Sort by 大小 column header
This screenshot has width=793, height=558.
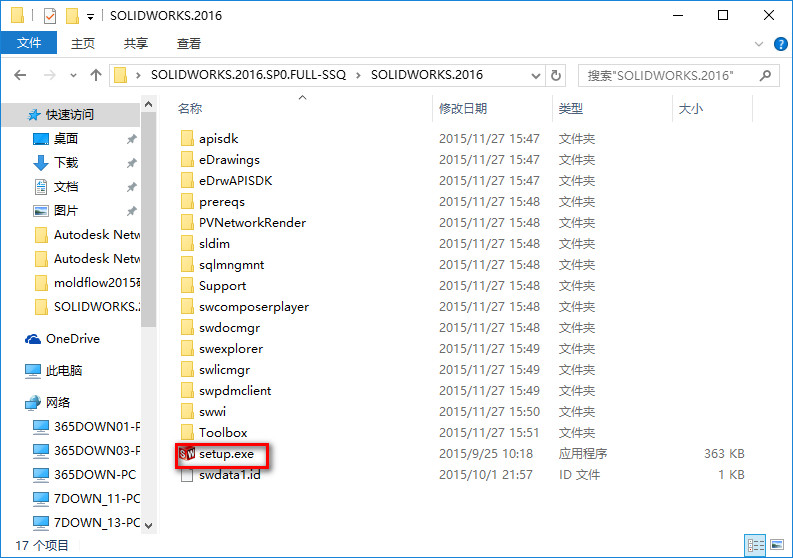point(690,108)
